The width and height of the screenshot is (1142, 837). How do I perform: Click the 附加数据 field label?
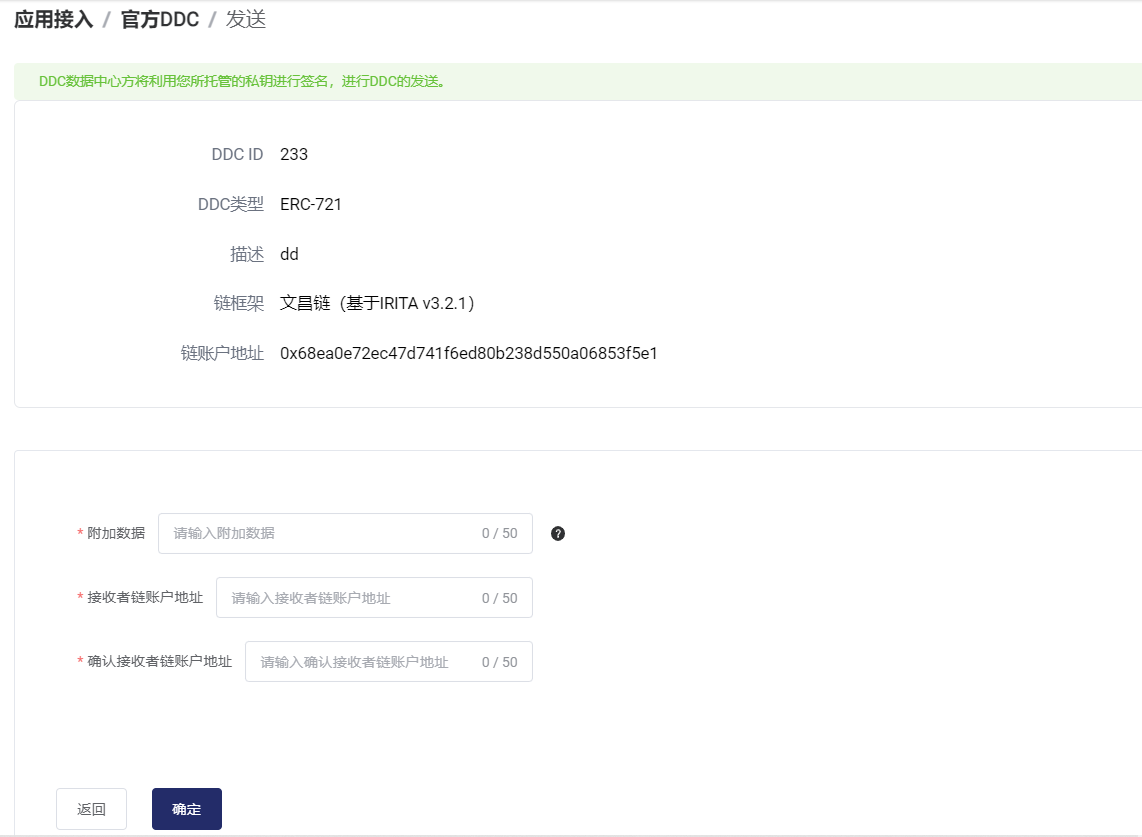pyautogui.click(x=116, y=533)
